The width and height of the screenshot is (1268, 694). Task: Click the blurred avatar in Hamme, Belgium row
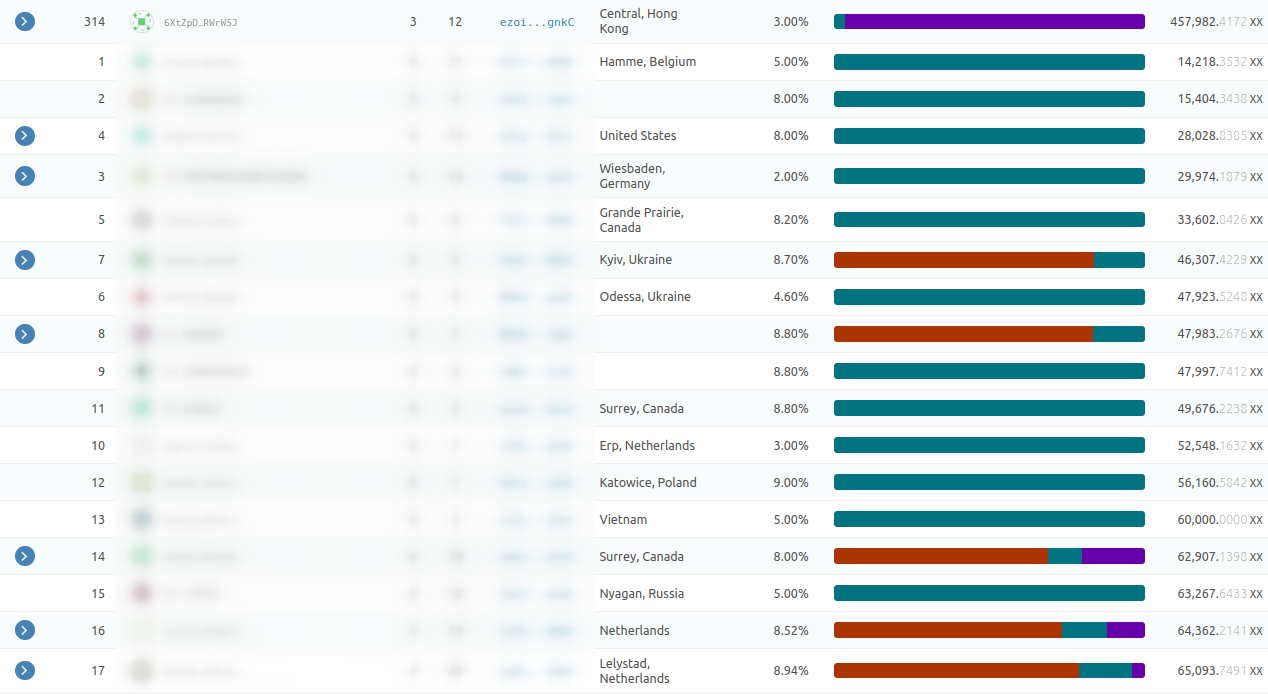pos(142,62)
